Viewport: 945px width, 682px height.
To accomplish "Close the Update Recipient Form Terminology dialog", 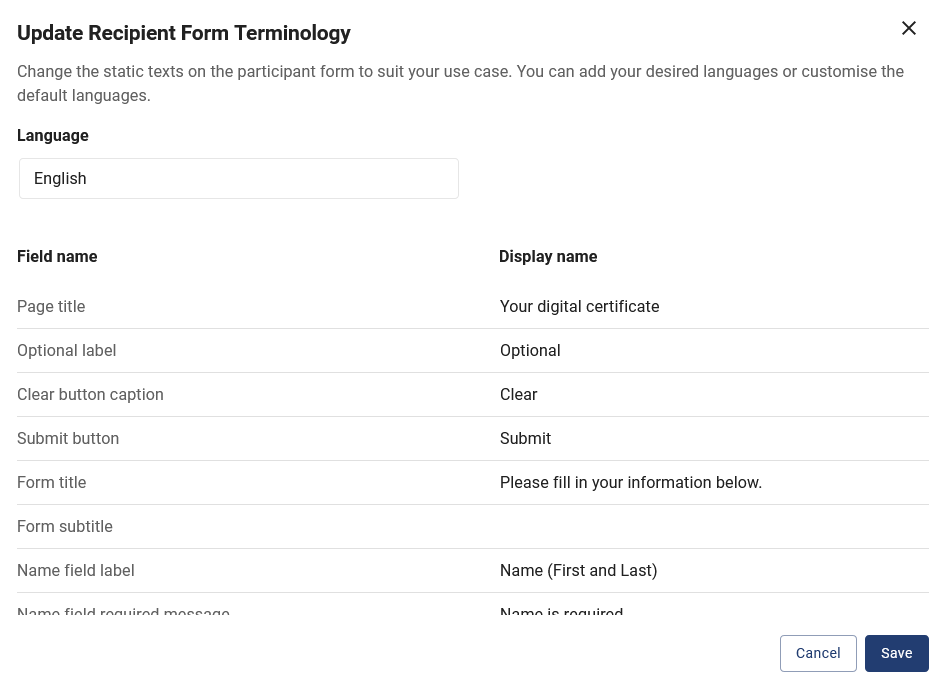I will [909, 28].
